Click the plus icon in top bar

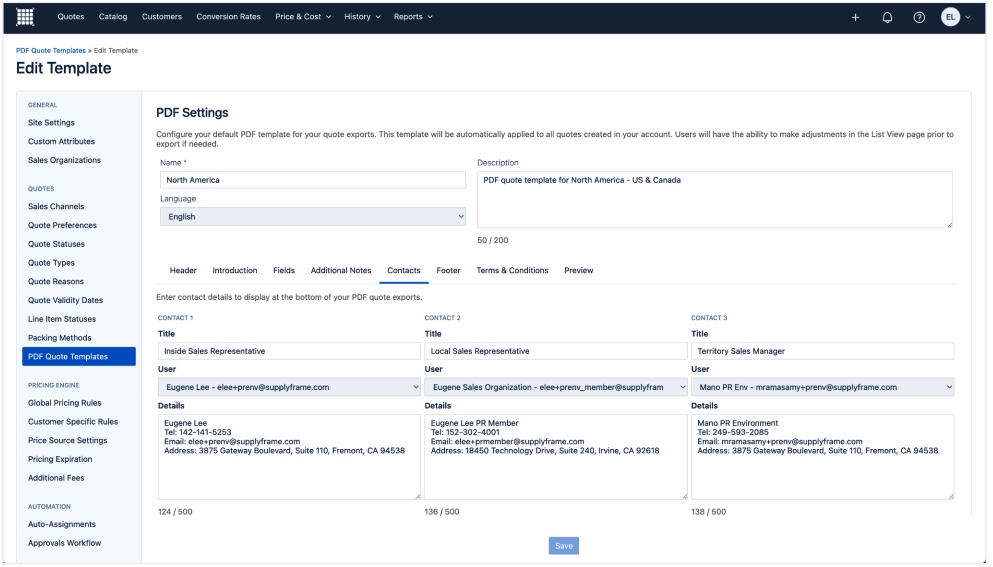pos(855,17)
